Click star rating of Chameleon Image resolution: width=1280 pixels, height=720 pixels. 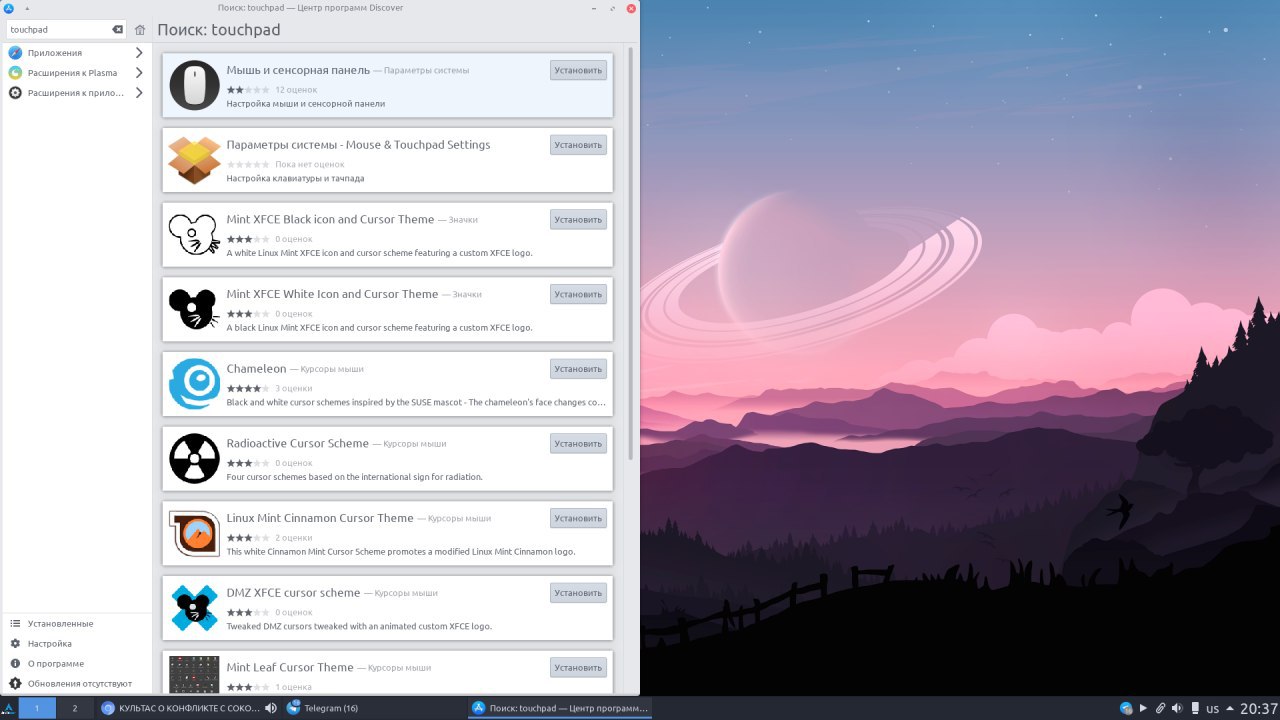click(247, 388)
